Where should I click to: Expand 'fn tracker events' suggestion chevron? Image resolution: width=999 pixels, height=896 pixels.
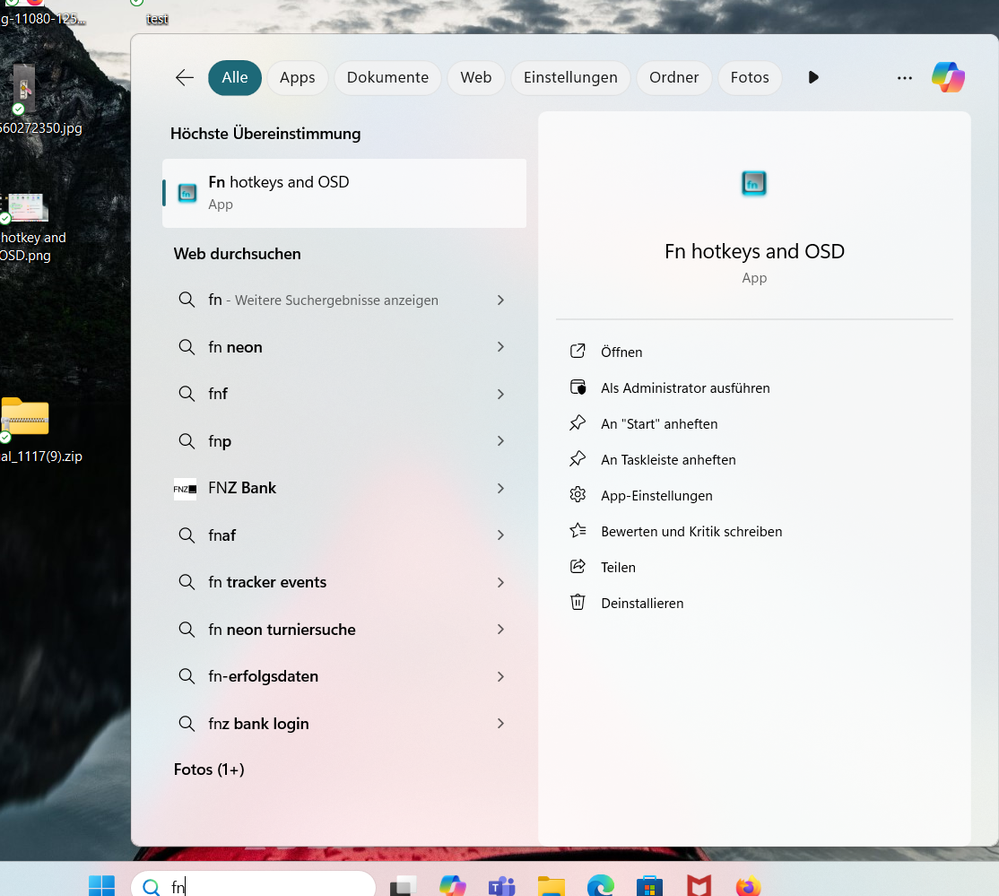coord(500,582)
